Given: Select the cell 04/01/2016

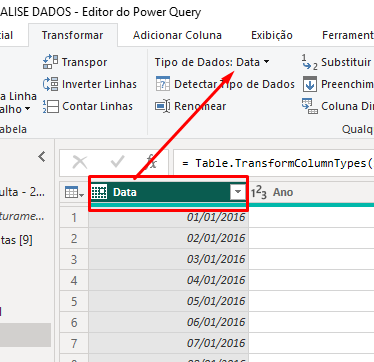Looking at the screenshot, I should tap(169, 280).
